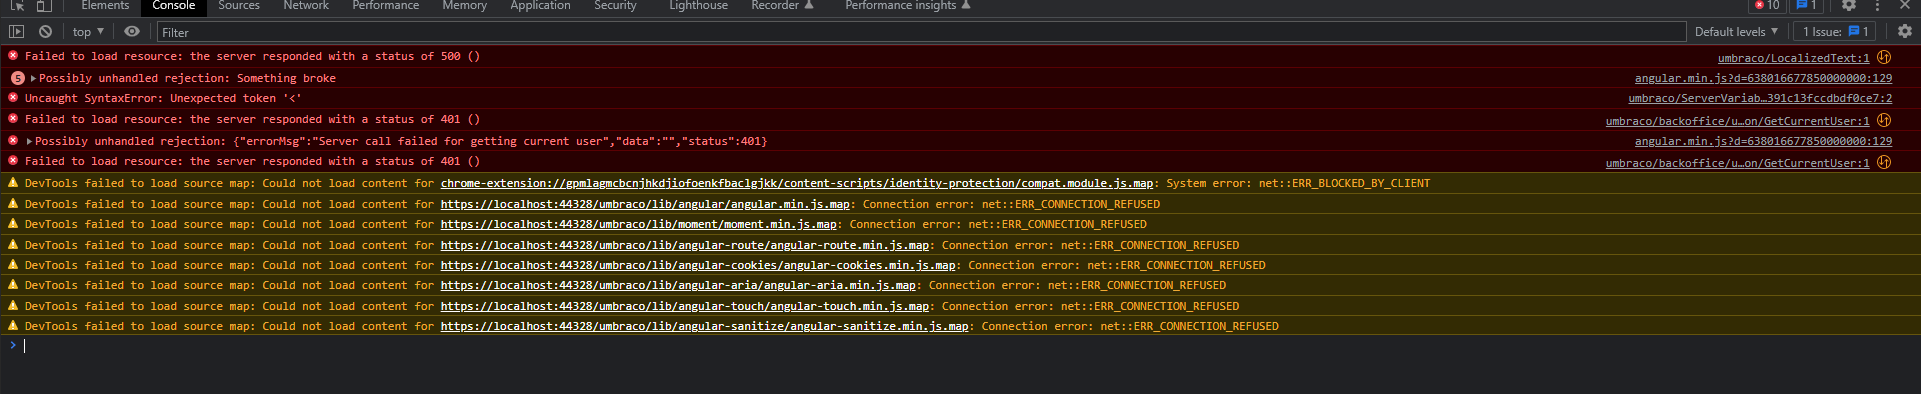
Task: Open the top JavaScript context dropdown
Action: [88, 32]
